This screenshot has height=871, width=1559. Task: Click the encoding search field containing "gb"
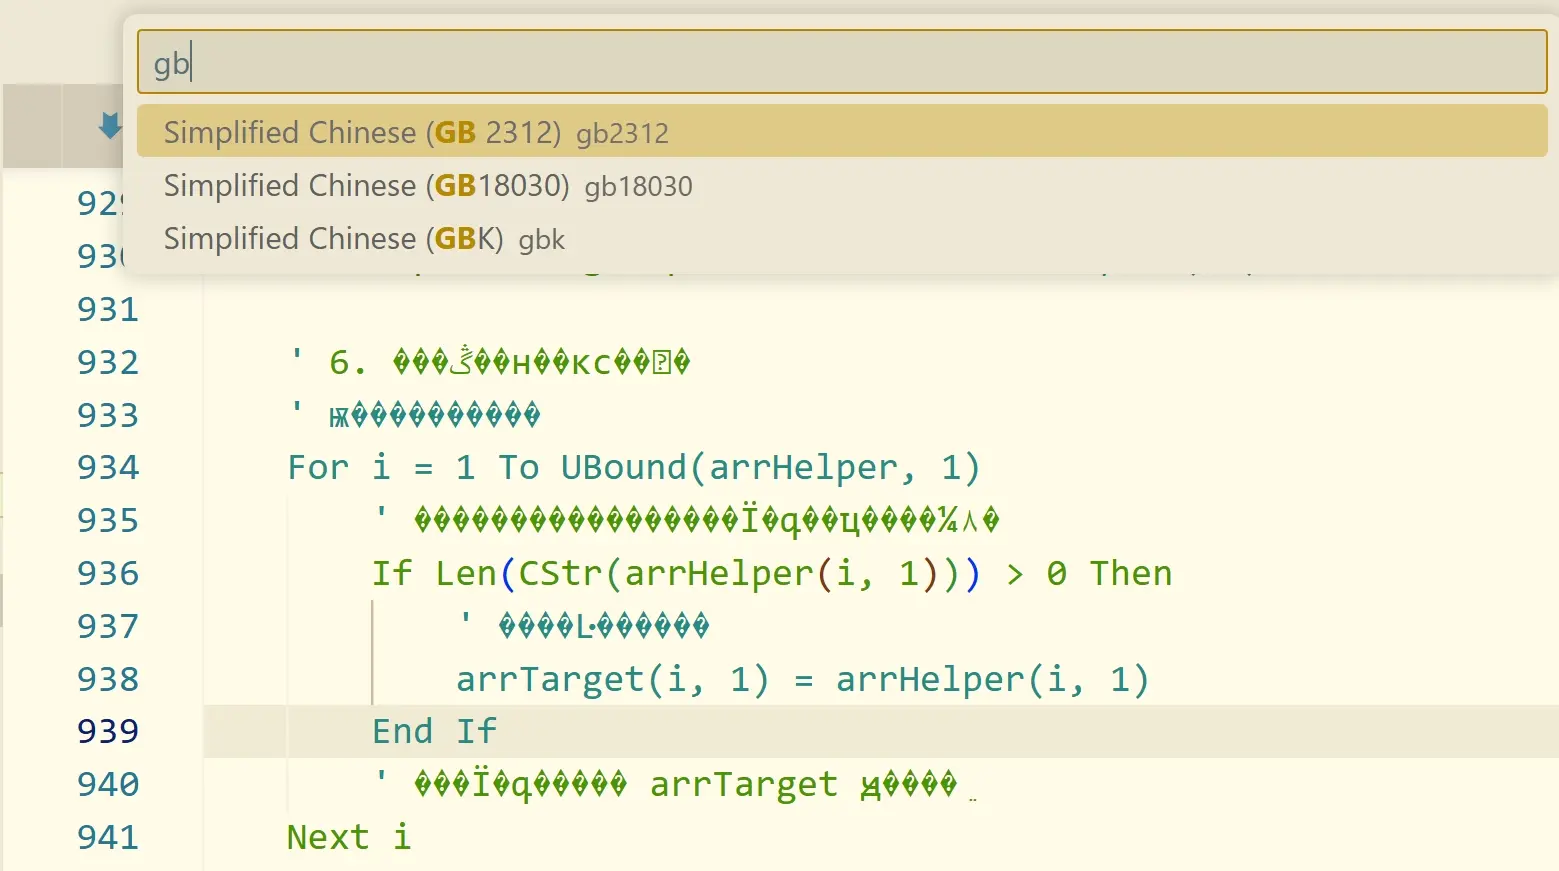[841, 63]
